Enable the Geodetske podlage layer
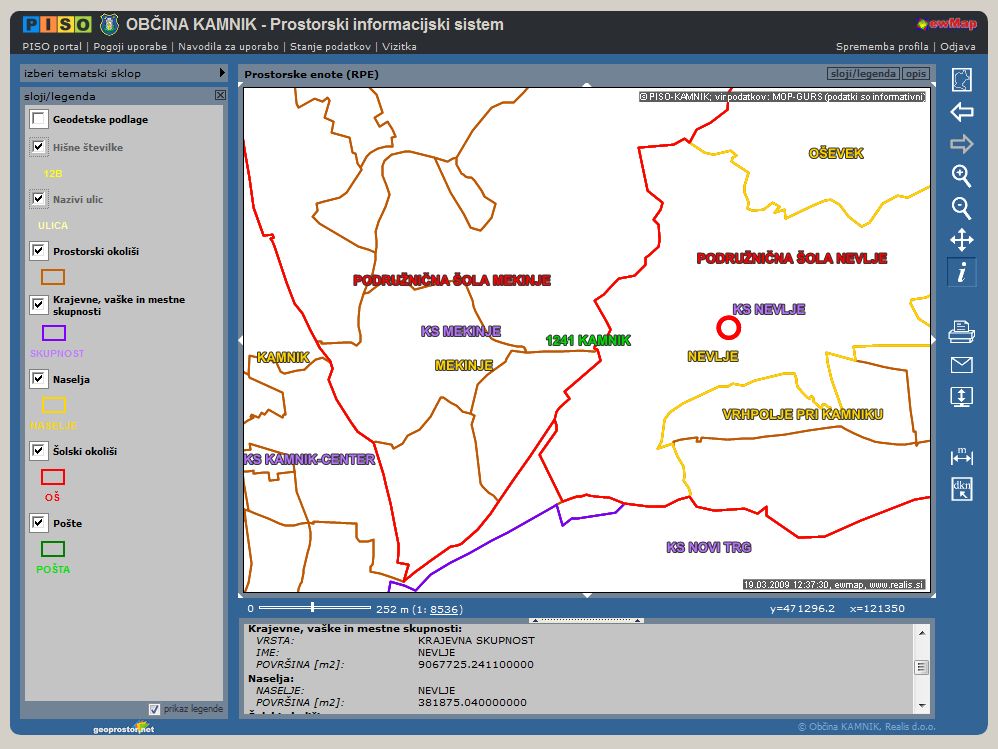This screenshot has height=749, width=998. point(38,119)
